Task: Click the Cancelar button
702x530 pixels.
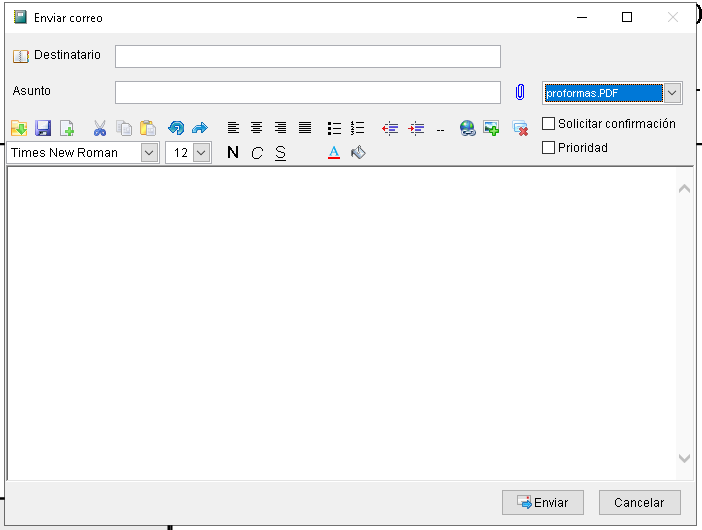Action: tap(640, 502)
